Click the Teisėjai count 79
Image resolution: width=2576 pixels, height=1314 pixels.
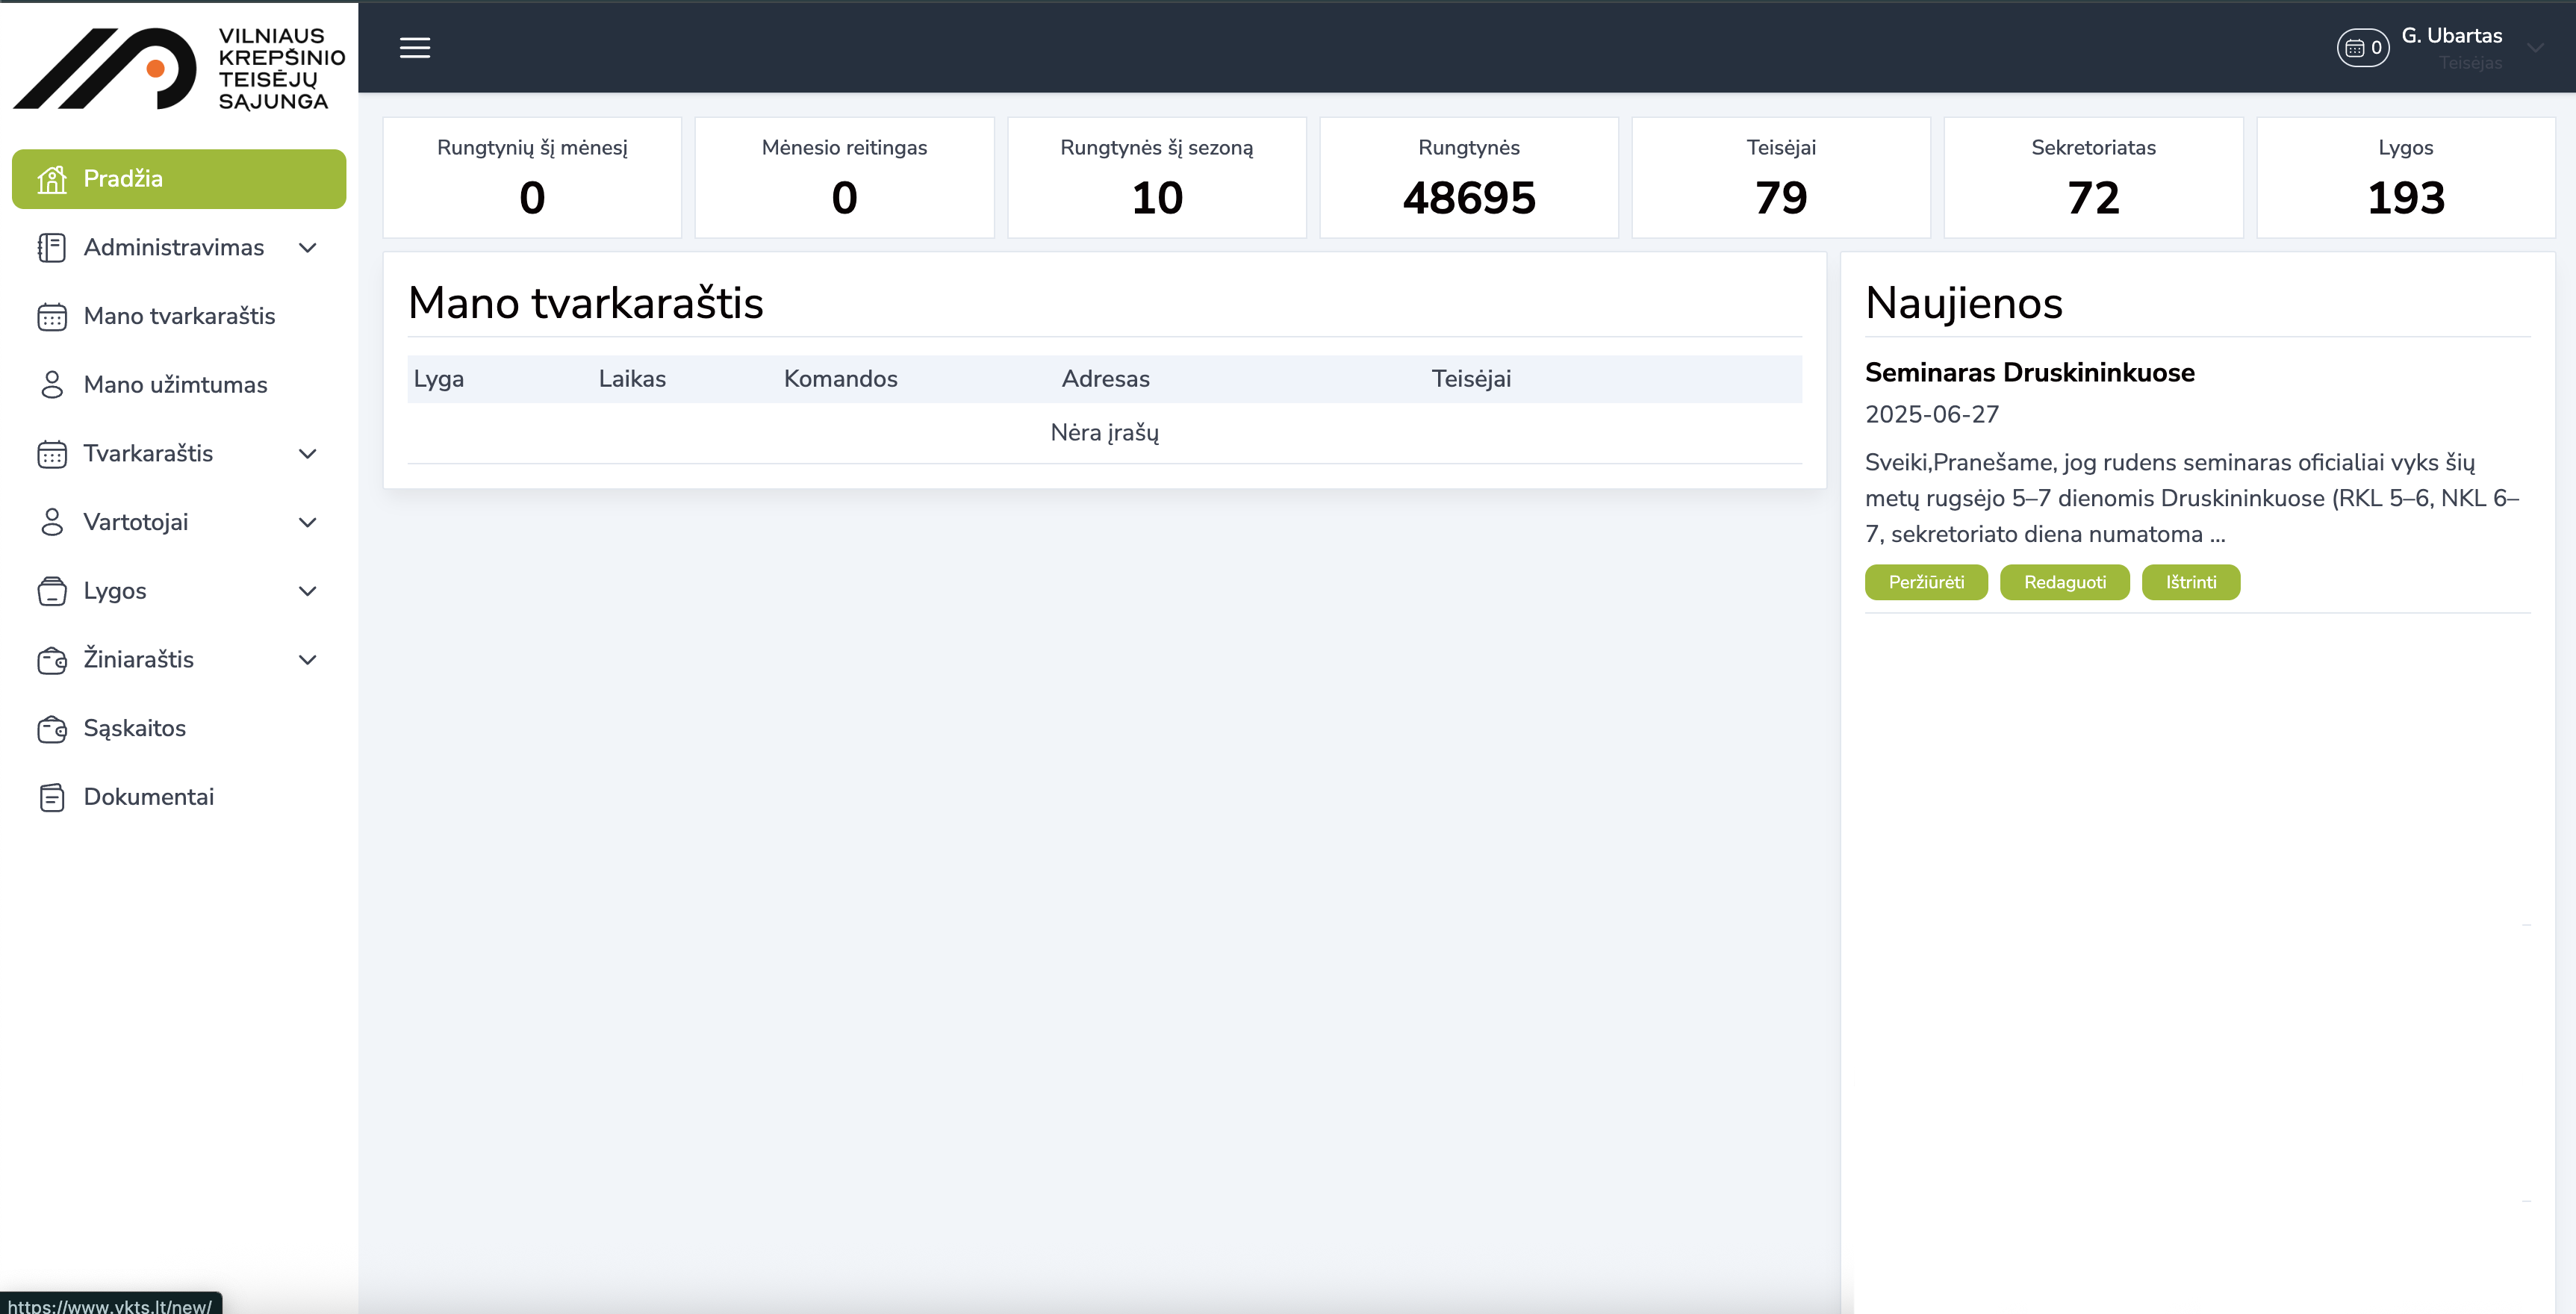tap(1781, 198)
